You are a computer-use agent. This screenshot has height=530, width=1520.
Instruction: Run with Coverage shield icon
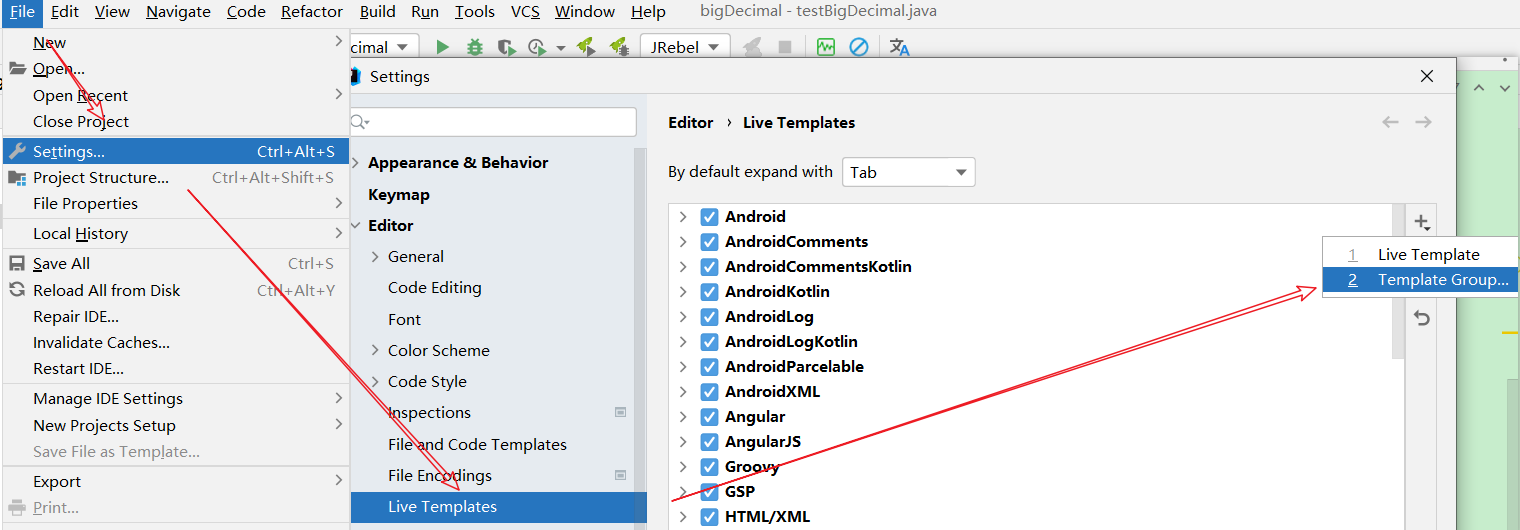(x=507, y=47)
